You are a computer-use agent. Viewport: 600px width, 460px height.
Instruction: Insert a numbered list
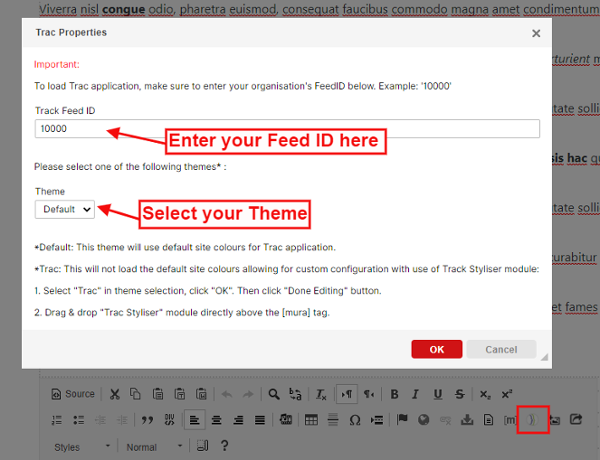57,420
